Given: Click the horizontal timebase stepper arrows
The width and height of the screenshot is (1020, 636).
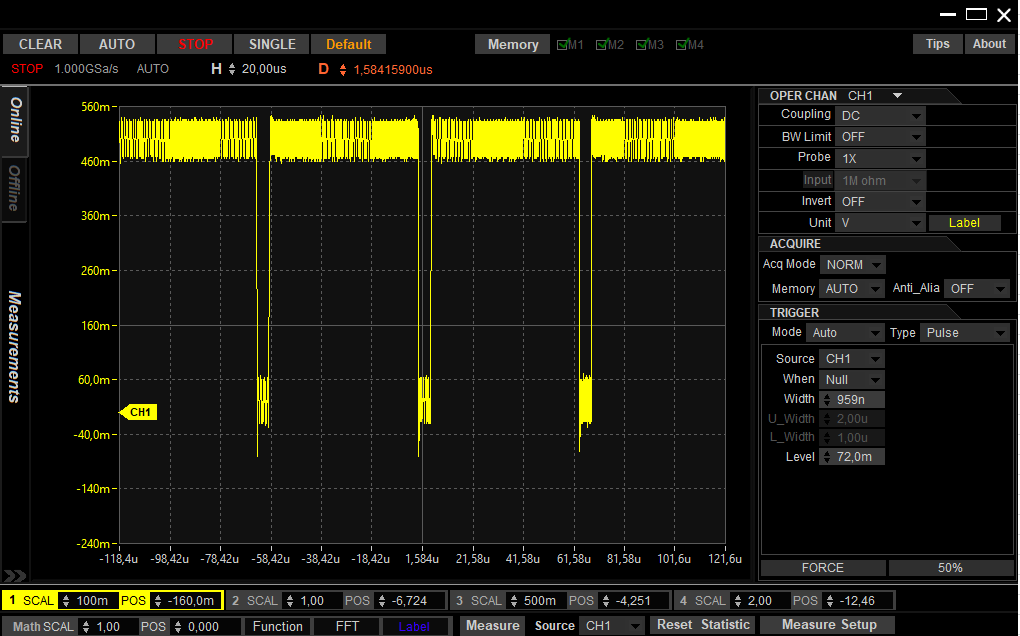Looking at the screenshot, I should [x=232, y=69].
